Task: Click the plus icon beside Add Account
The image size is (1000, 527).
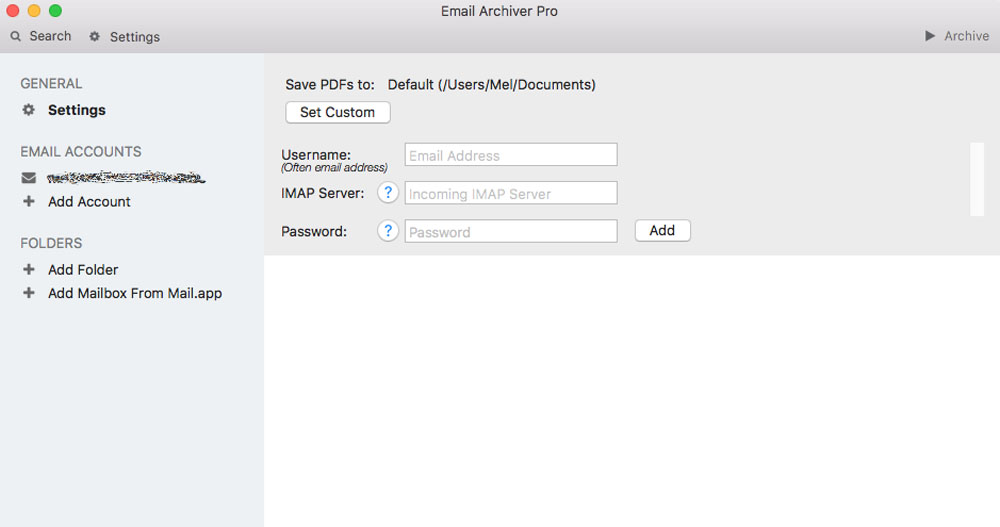Action: (x=29, y=202)
